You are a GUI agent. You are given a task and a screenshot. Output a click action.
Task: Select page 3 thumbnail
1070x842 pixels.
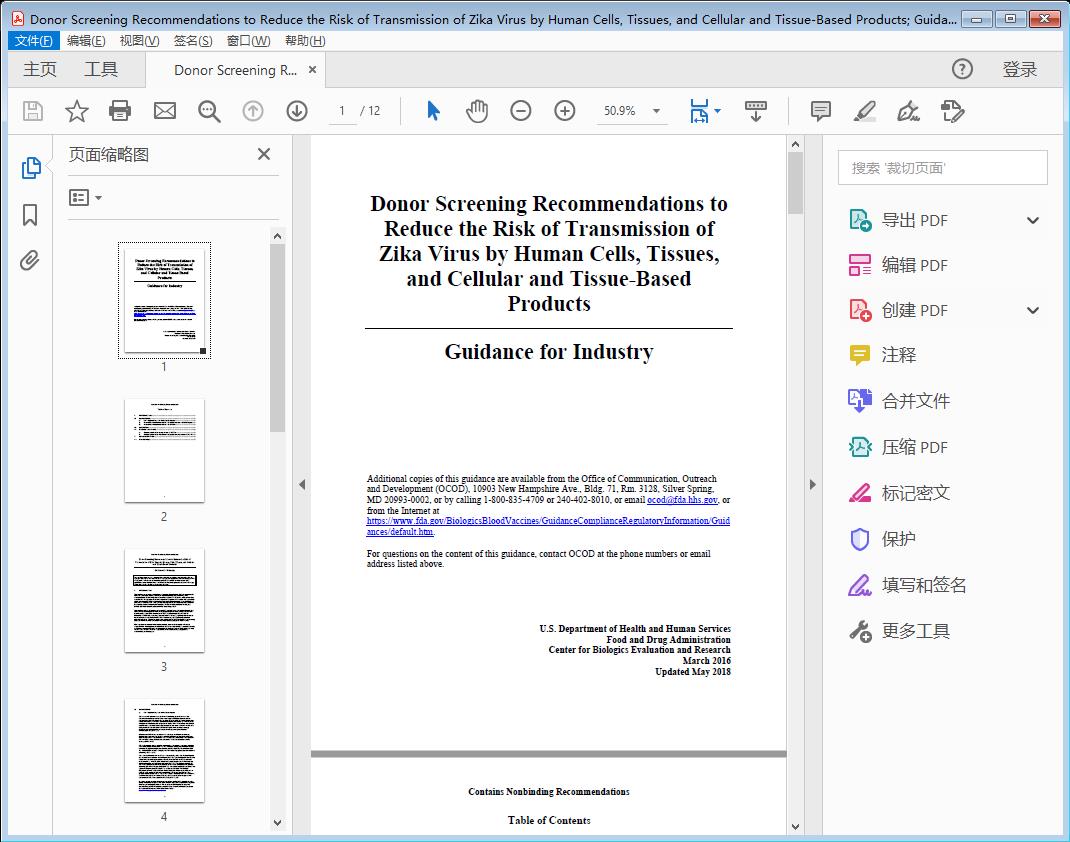click(x=164, y=600)
